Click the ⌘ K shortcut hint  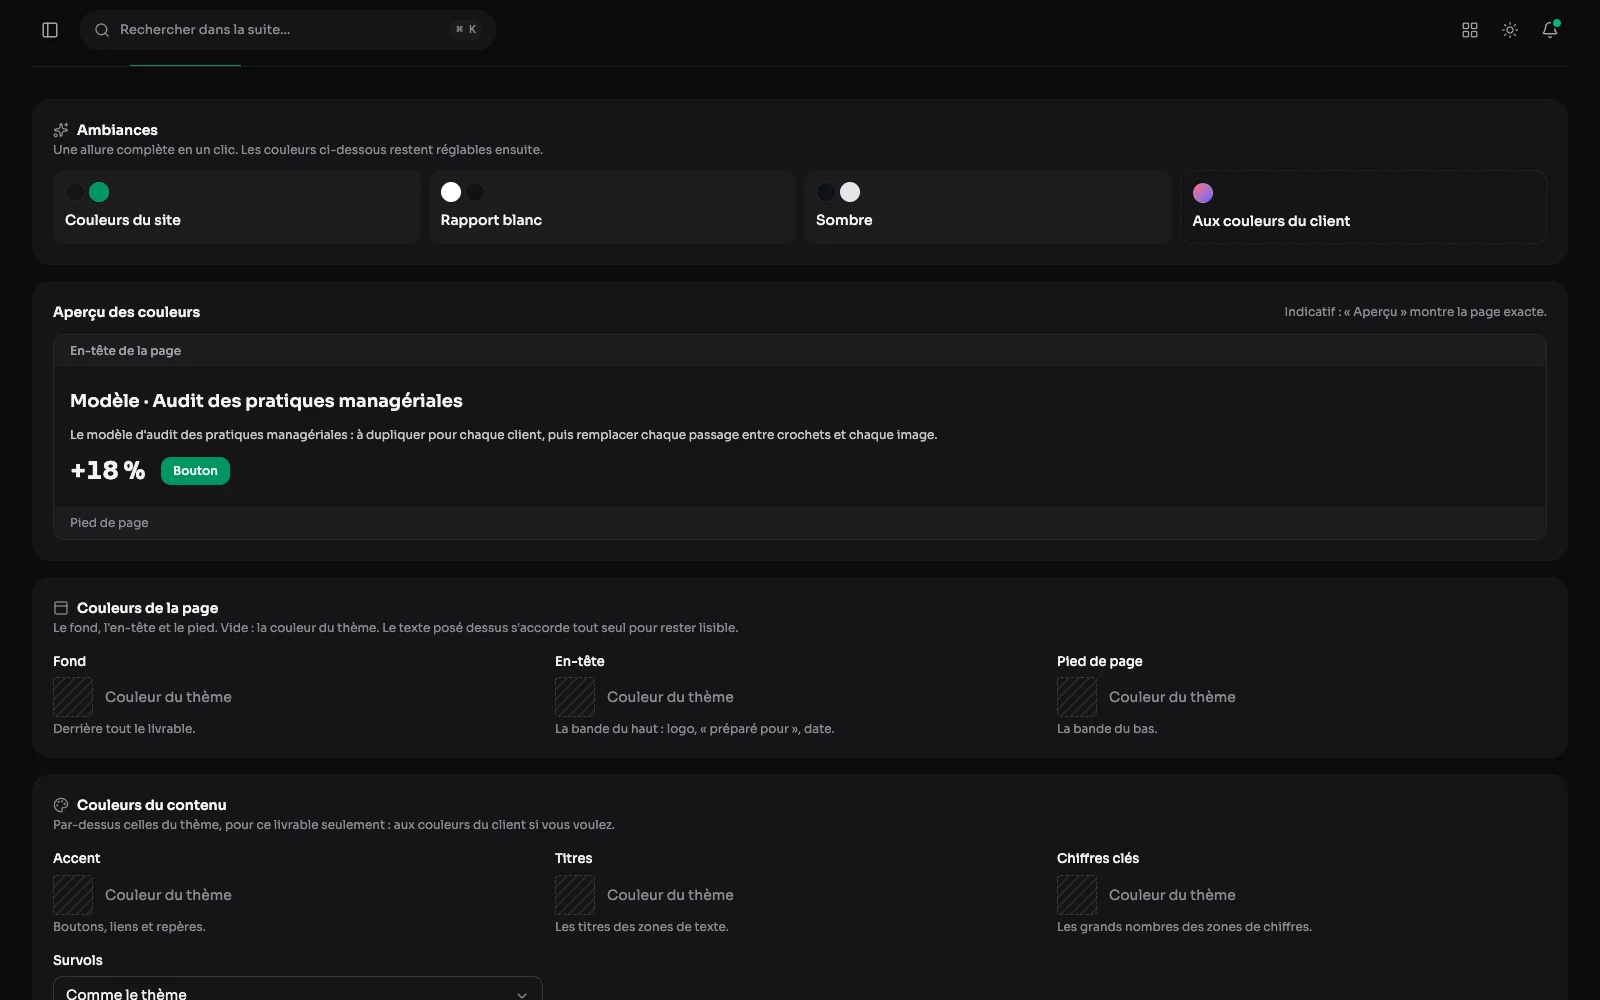point(466,30)
